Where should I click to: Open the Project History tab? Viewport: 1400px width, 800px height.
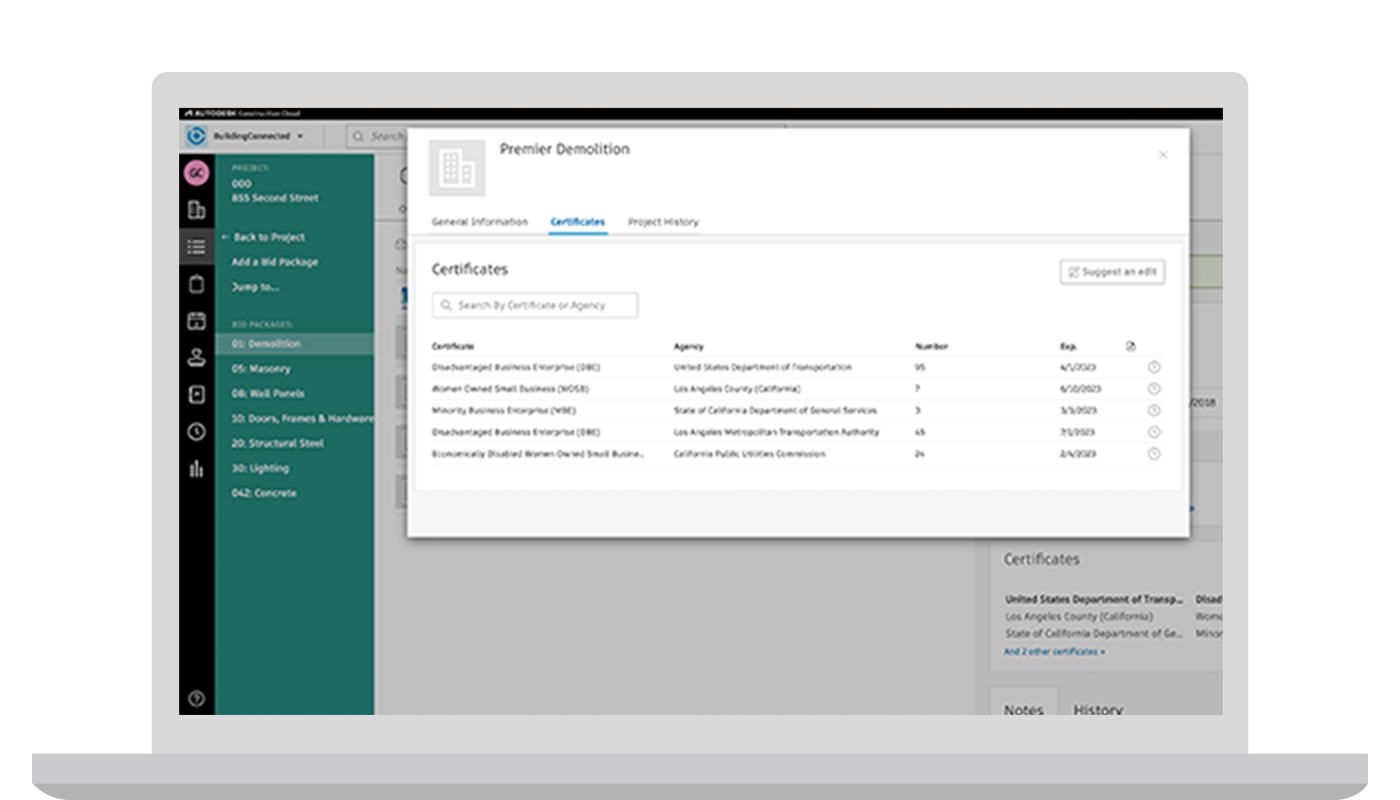663,222
